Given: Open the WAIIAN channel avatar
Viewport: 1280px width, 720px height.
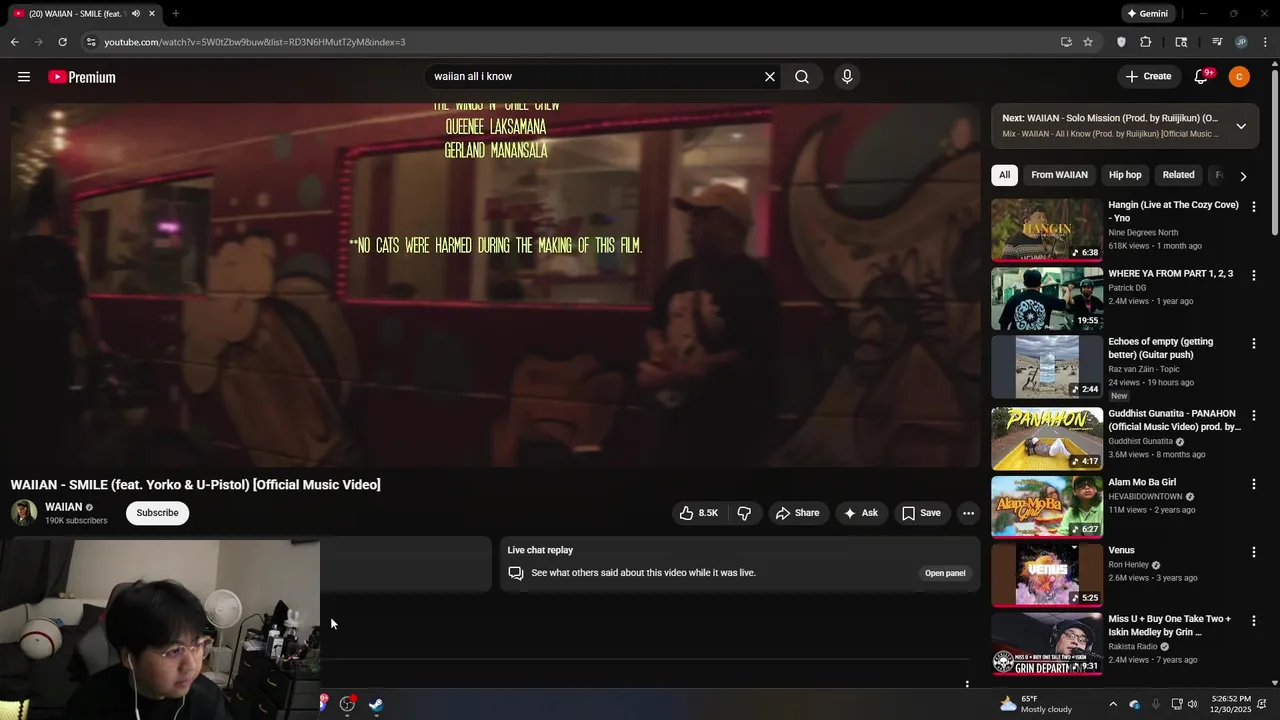Looking at the screenshot, I should (x=24, y=513).
